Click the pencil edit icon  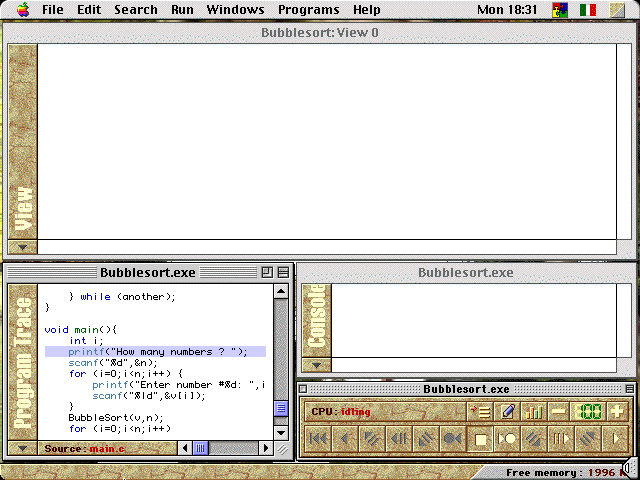point(506,411)
